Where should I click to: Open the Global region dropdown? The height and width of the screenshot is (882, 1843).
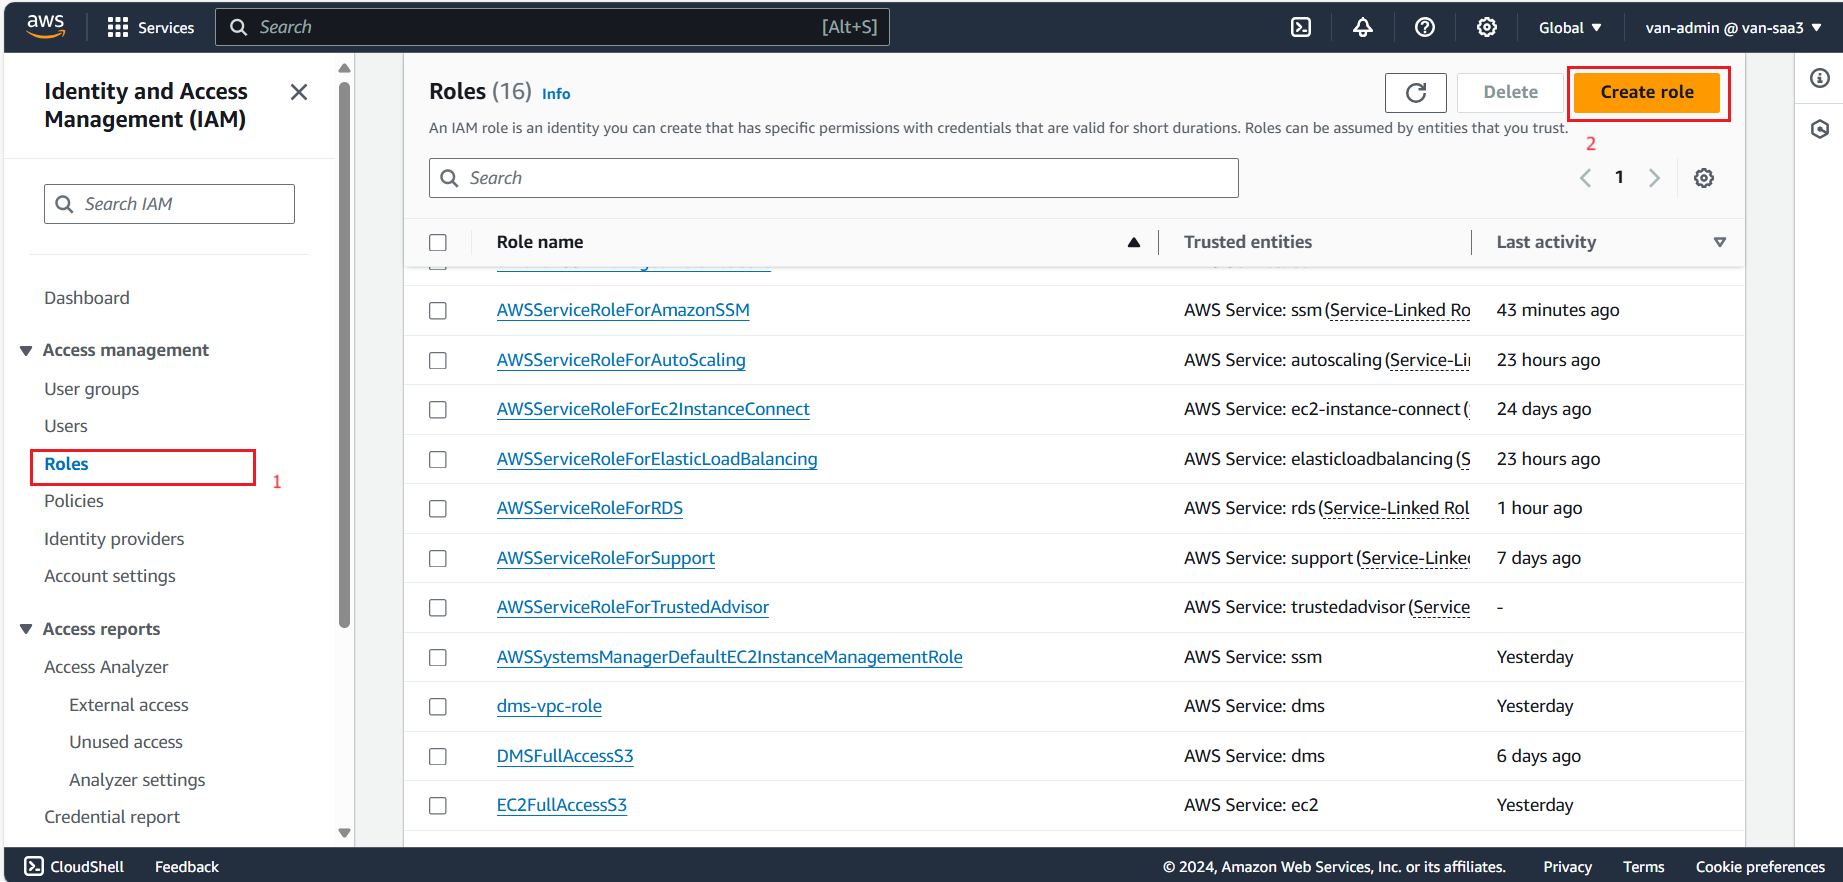(1570, 27)
